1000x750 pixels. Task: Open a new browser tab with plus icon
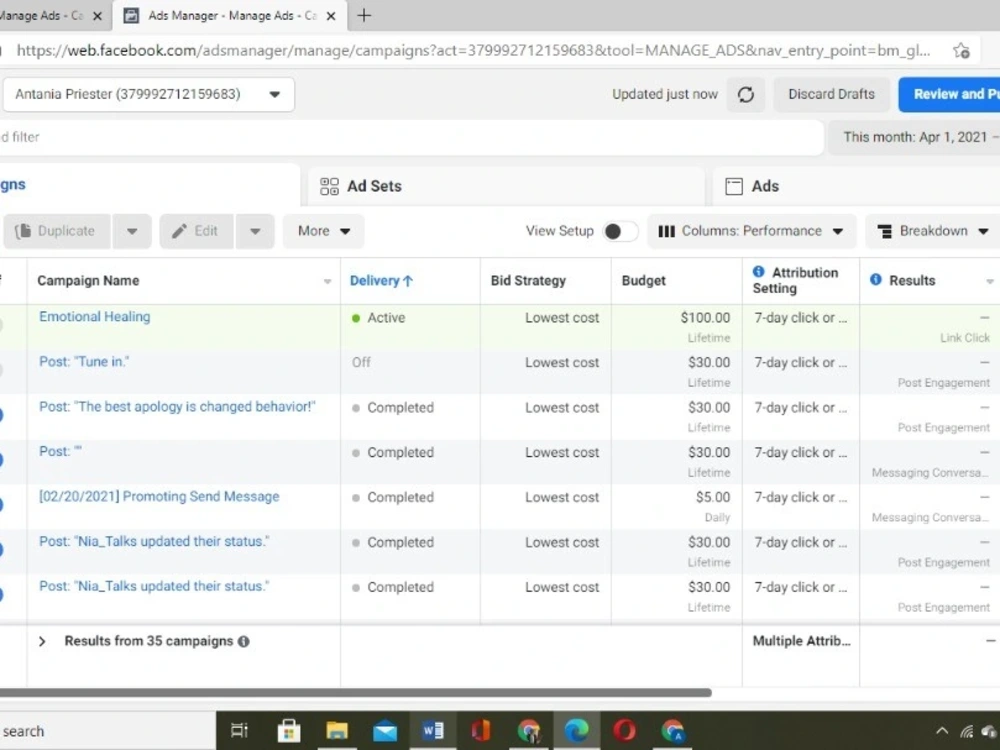(364, 15)
